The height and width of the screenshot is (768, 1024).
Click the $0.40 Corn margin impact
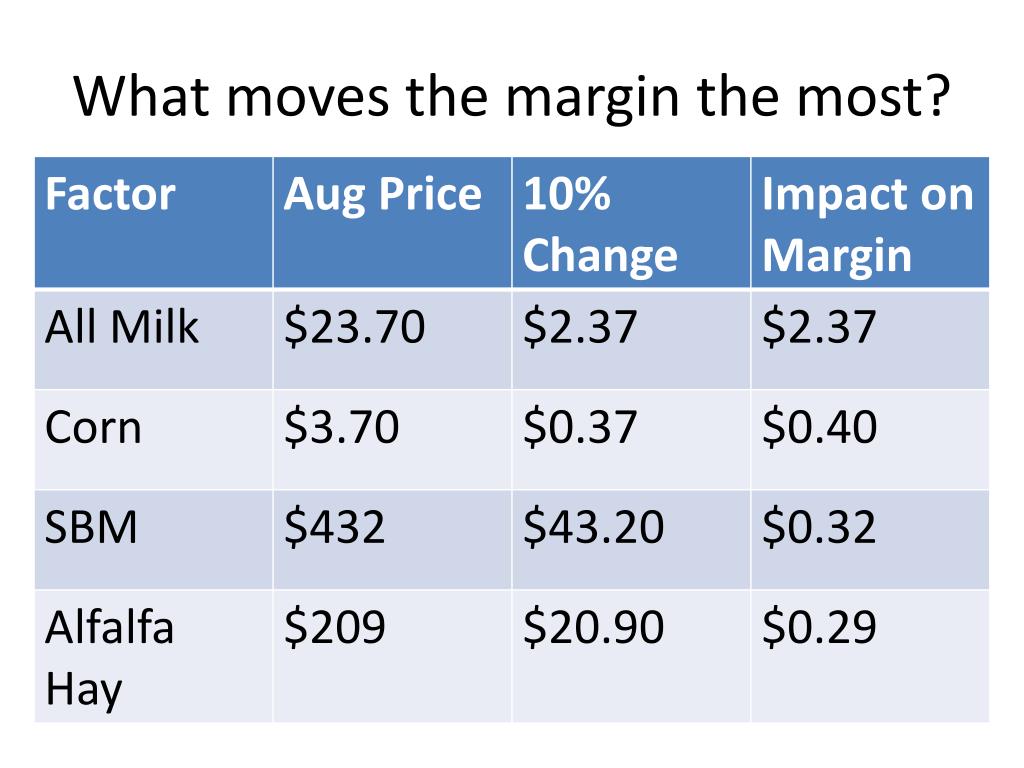pyautogui.click(x=870, y=440)
